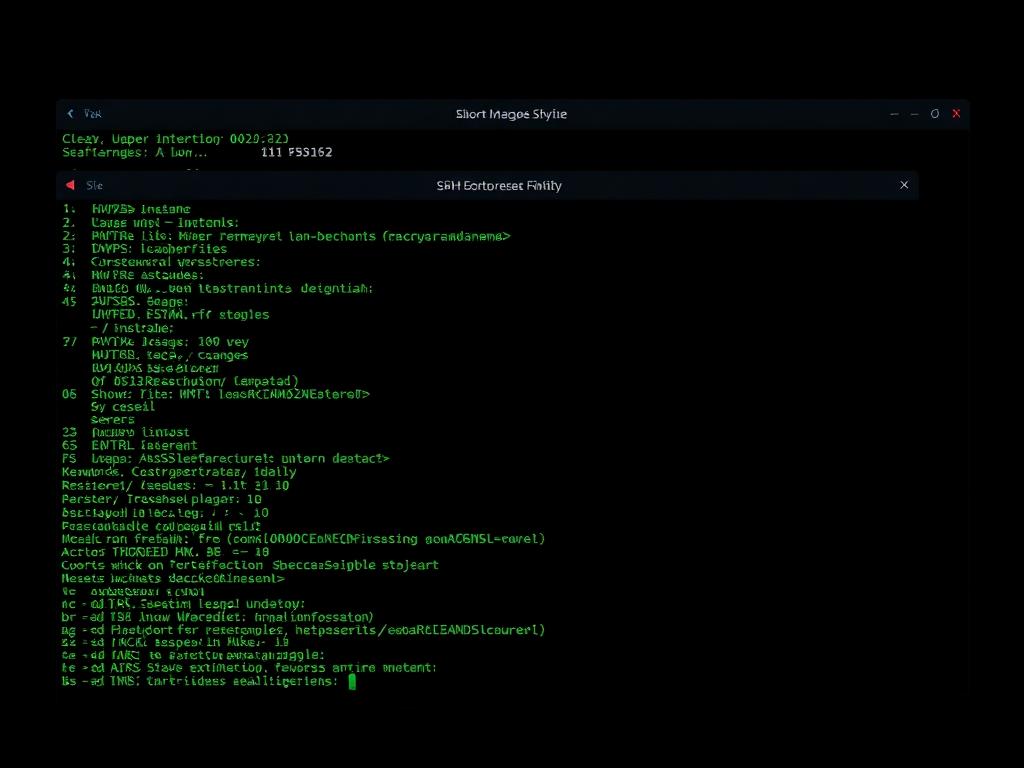This screenshot has height=768, width=1024.
Task: Click the line containing '100 vey'
Action: (155, 342)
